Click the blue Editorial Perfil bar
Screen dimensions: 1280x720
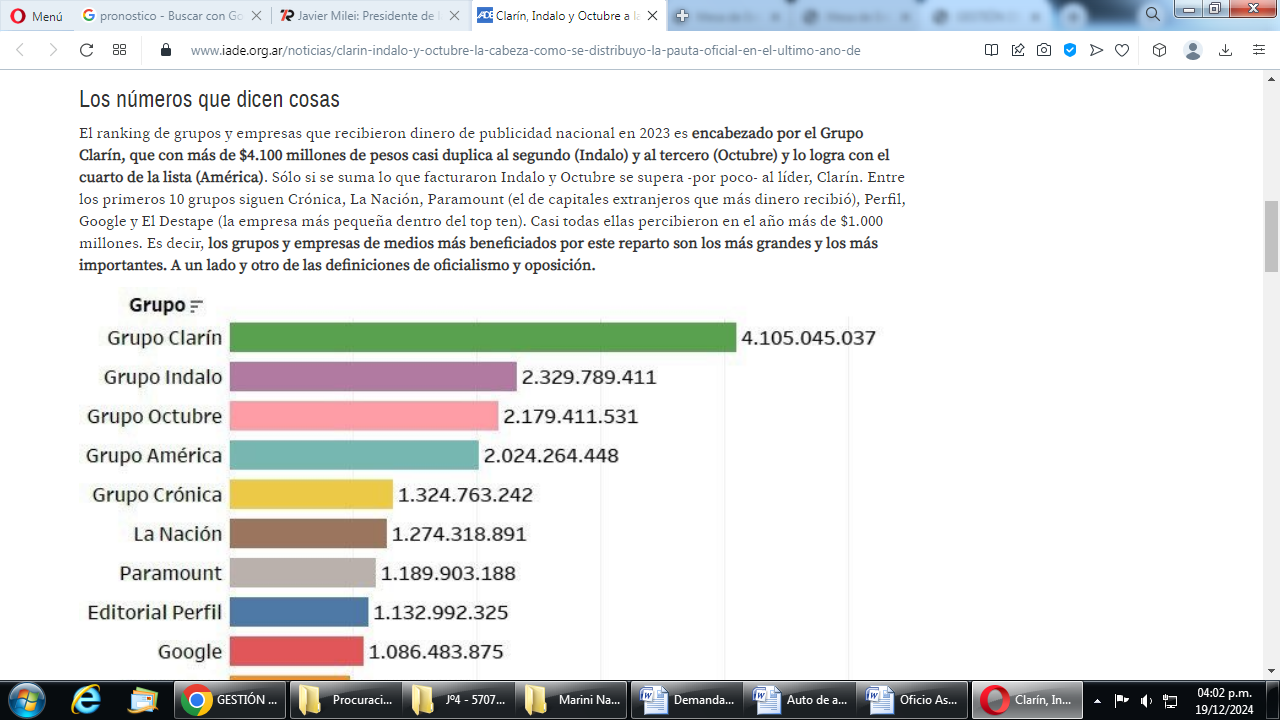click(x=299, y=612)
